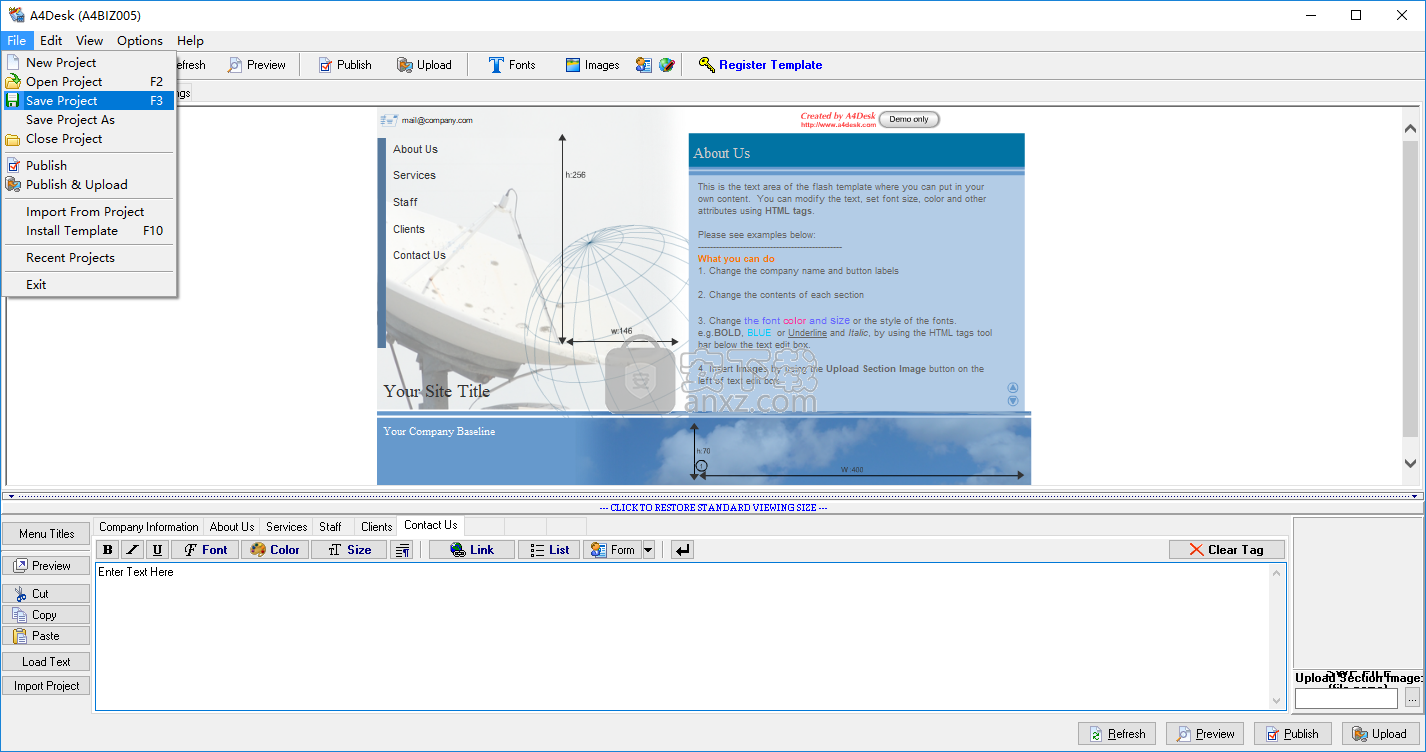Open the text Size button

[x=349, y=550]
